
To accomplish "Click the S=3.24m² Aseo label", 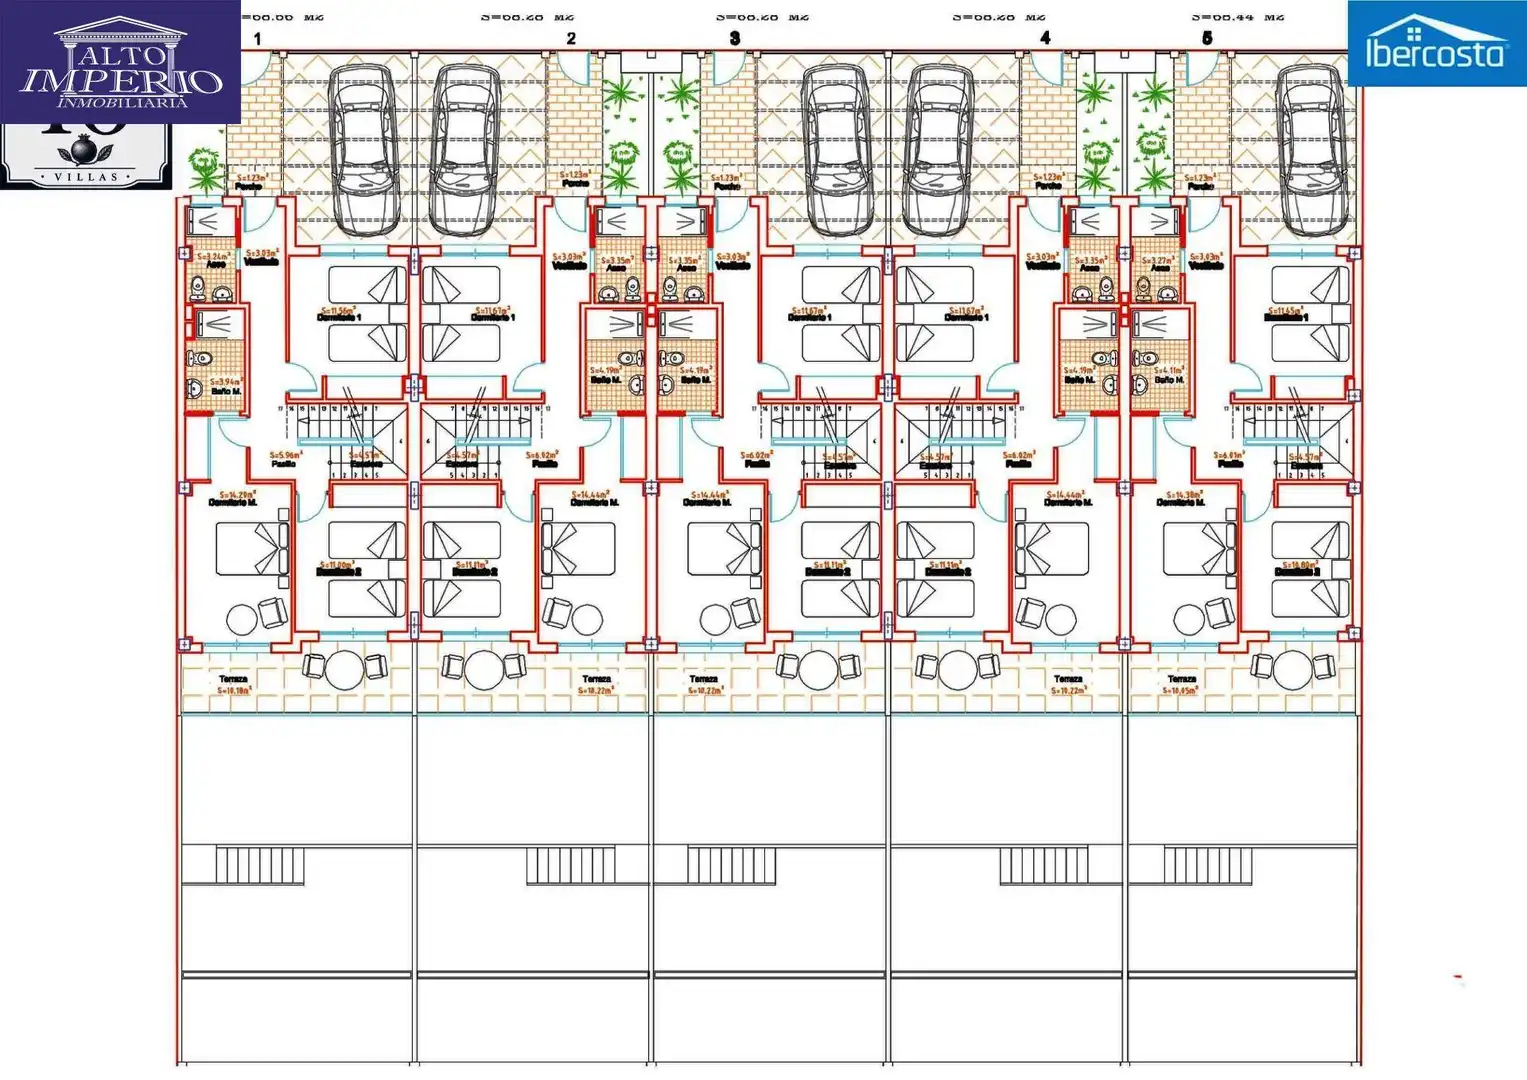I will (214, 261).
